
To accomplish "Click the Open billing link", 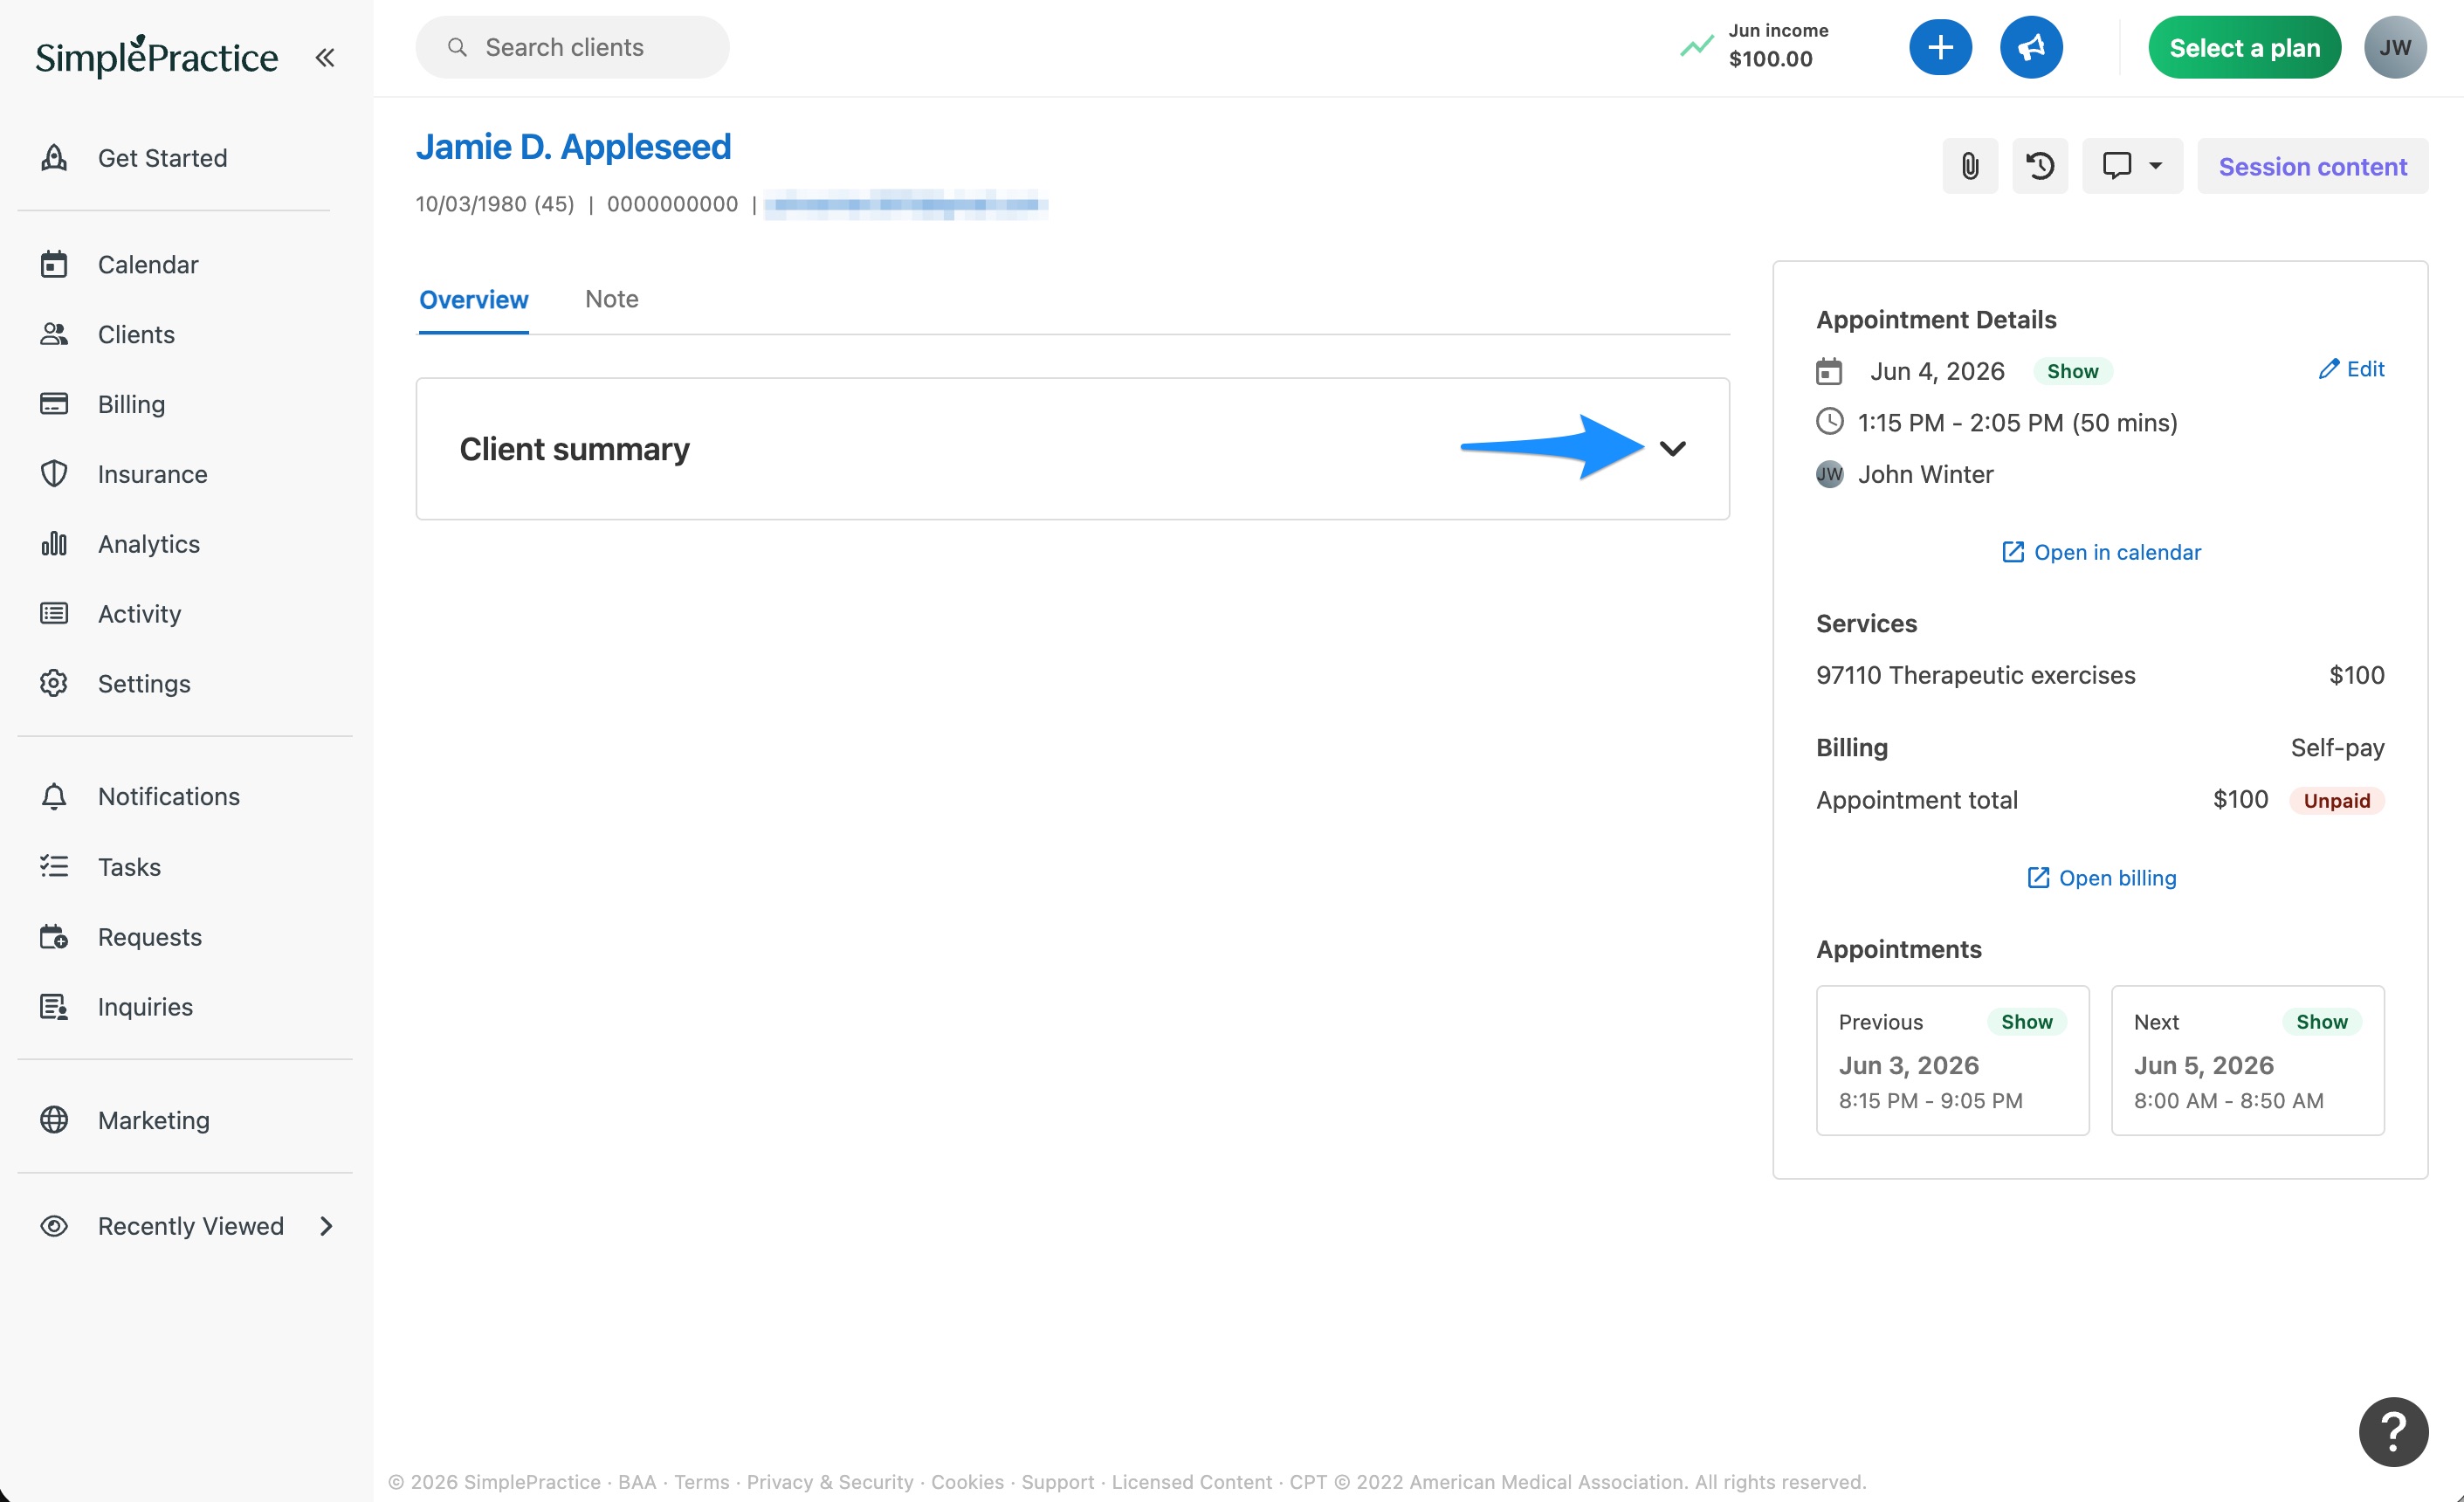I will (x=2101, y=878).
